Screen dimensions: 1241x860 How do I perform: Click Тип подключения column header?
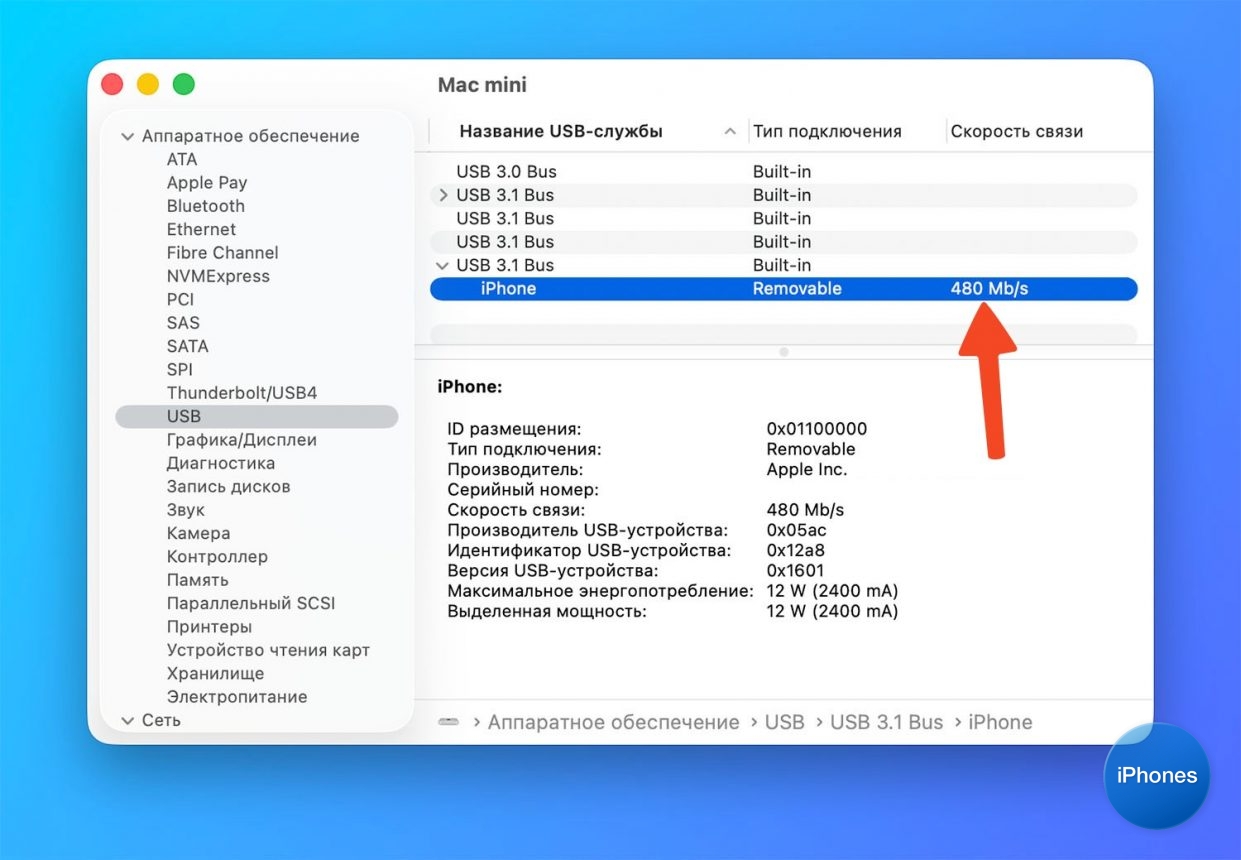[x=827, y=131]
